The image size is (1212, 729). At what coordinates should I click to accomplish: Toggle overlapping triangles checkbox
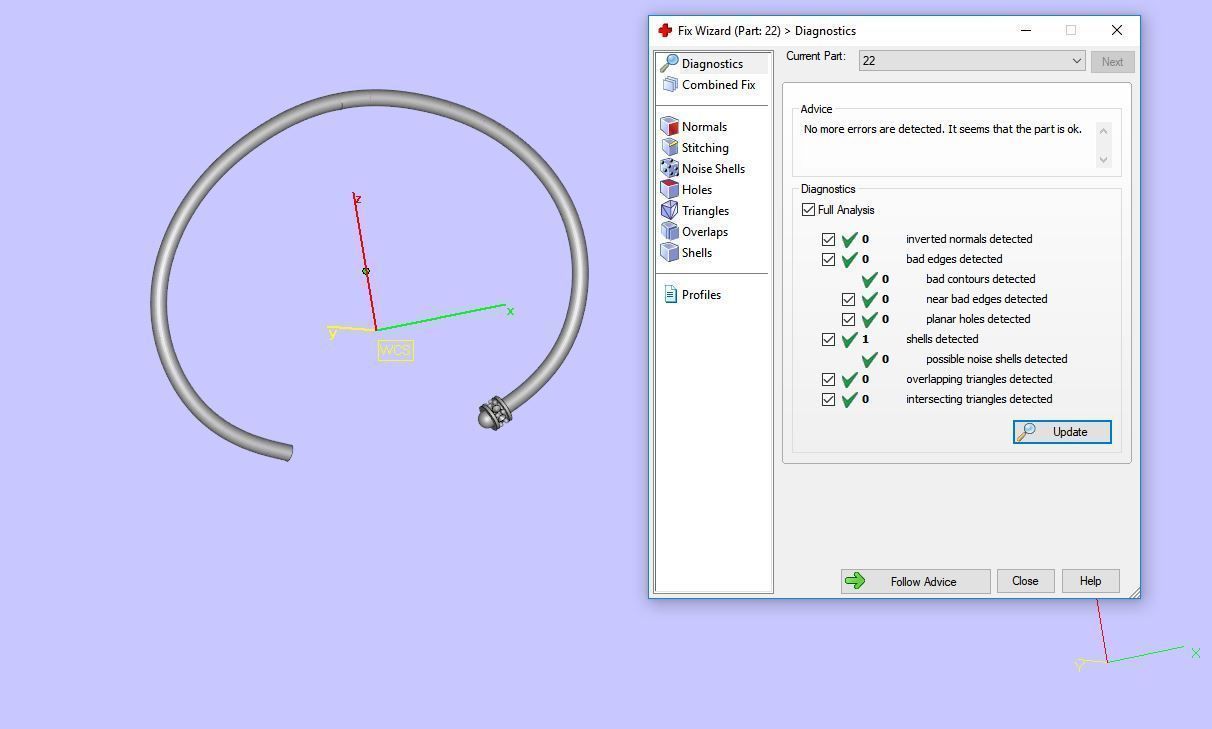829,380
